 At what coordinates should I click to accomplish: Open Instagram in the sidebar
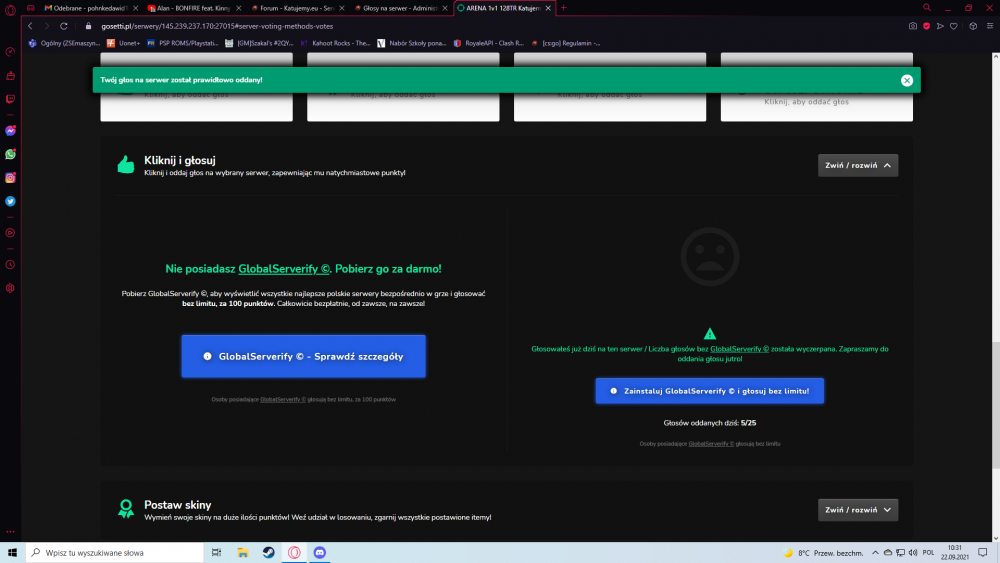[x=10, y=178]
